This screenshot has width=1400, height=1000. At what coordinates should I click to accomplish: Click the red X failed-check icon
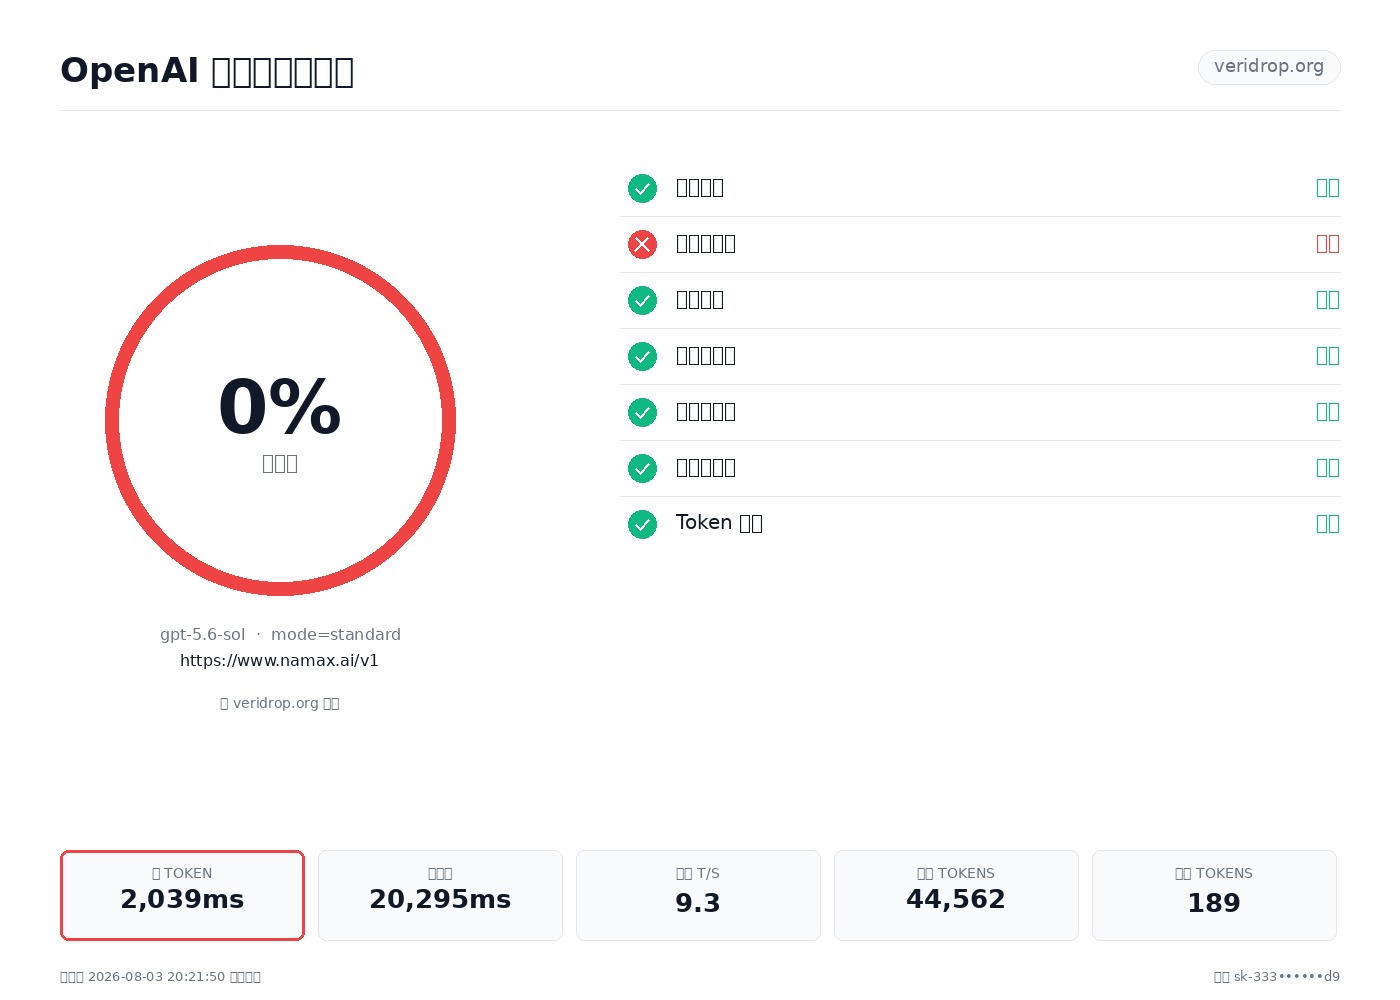tap(642, 244)
